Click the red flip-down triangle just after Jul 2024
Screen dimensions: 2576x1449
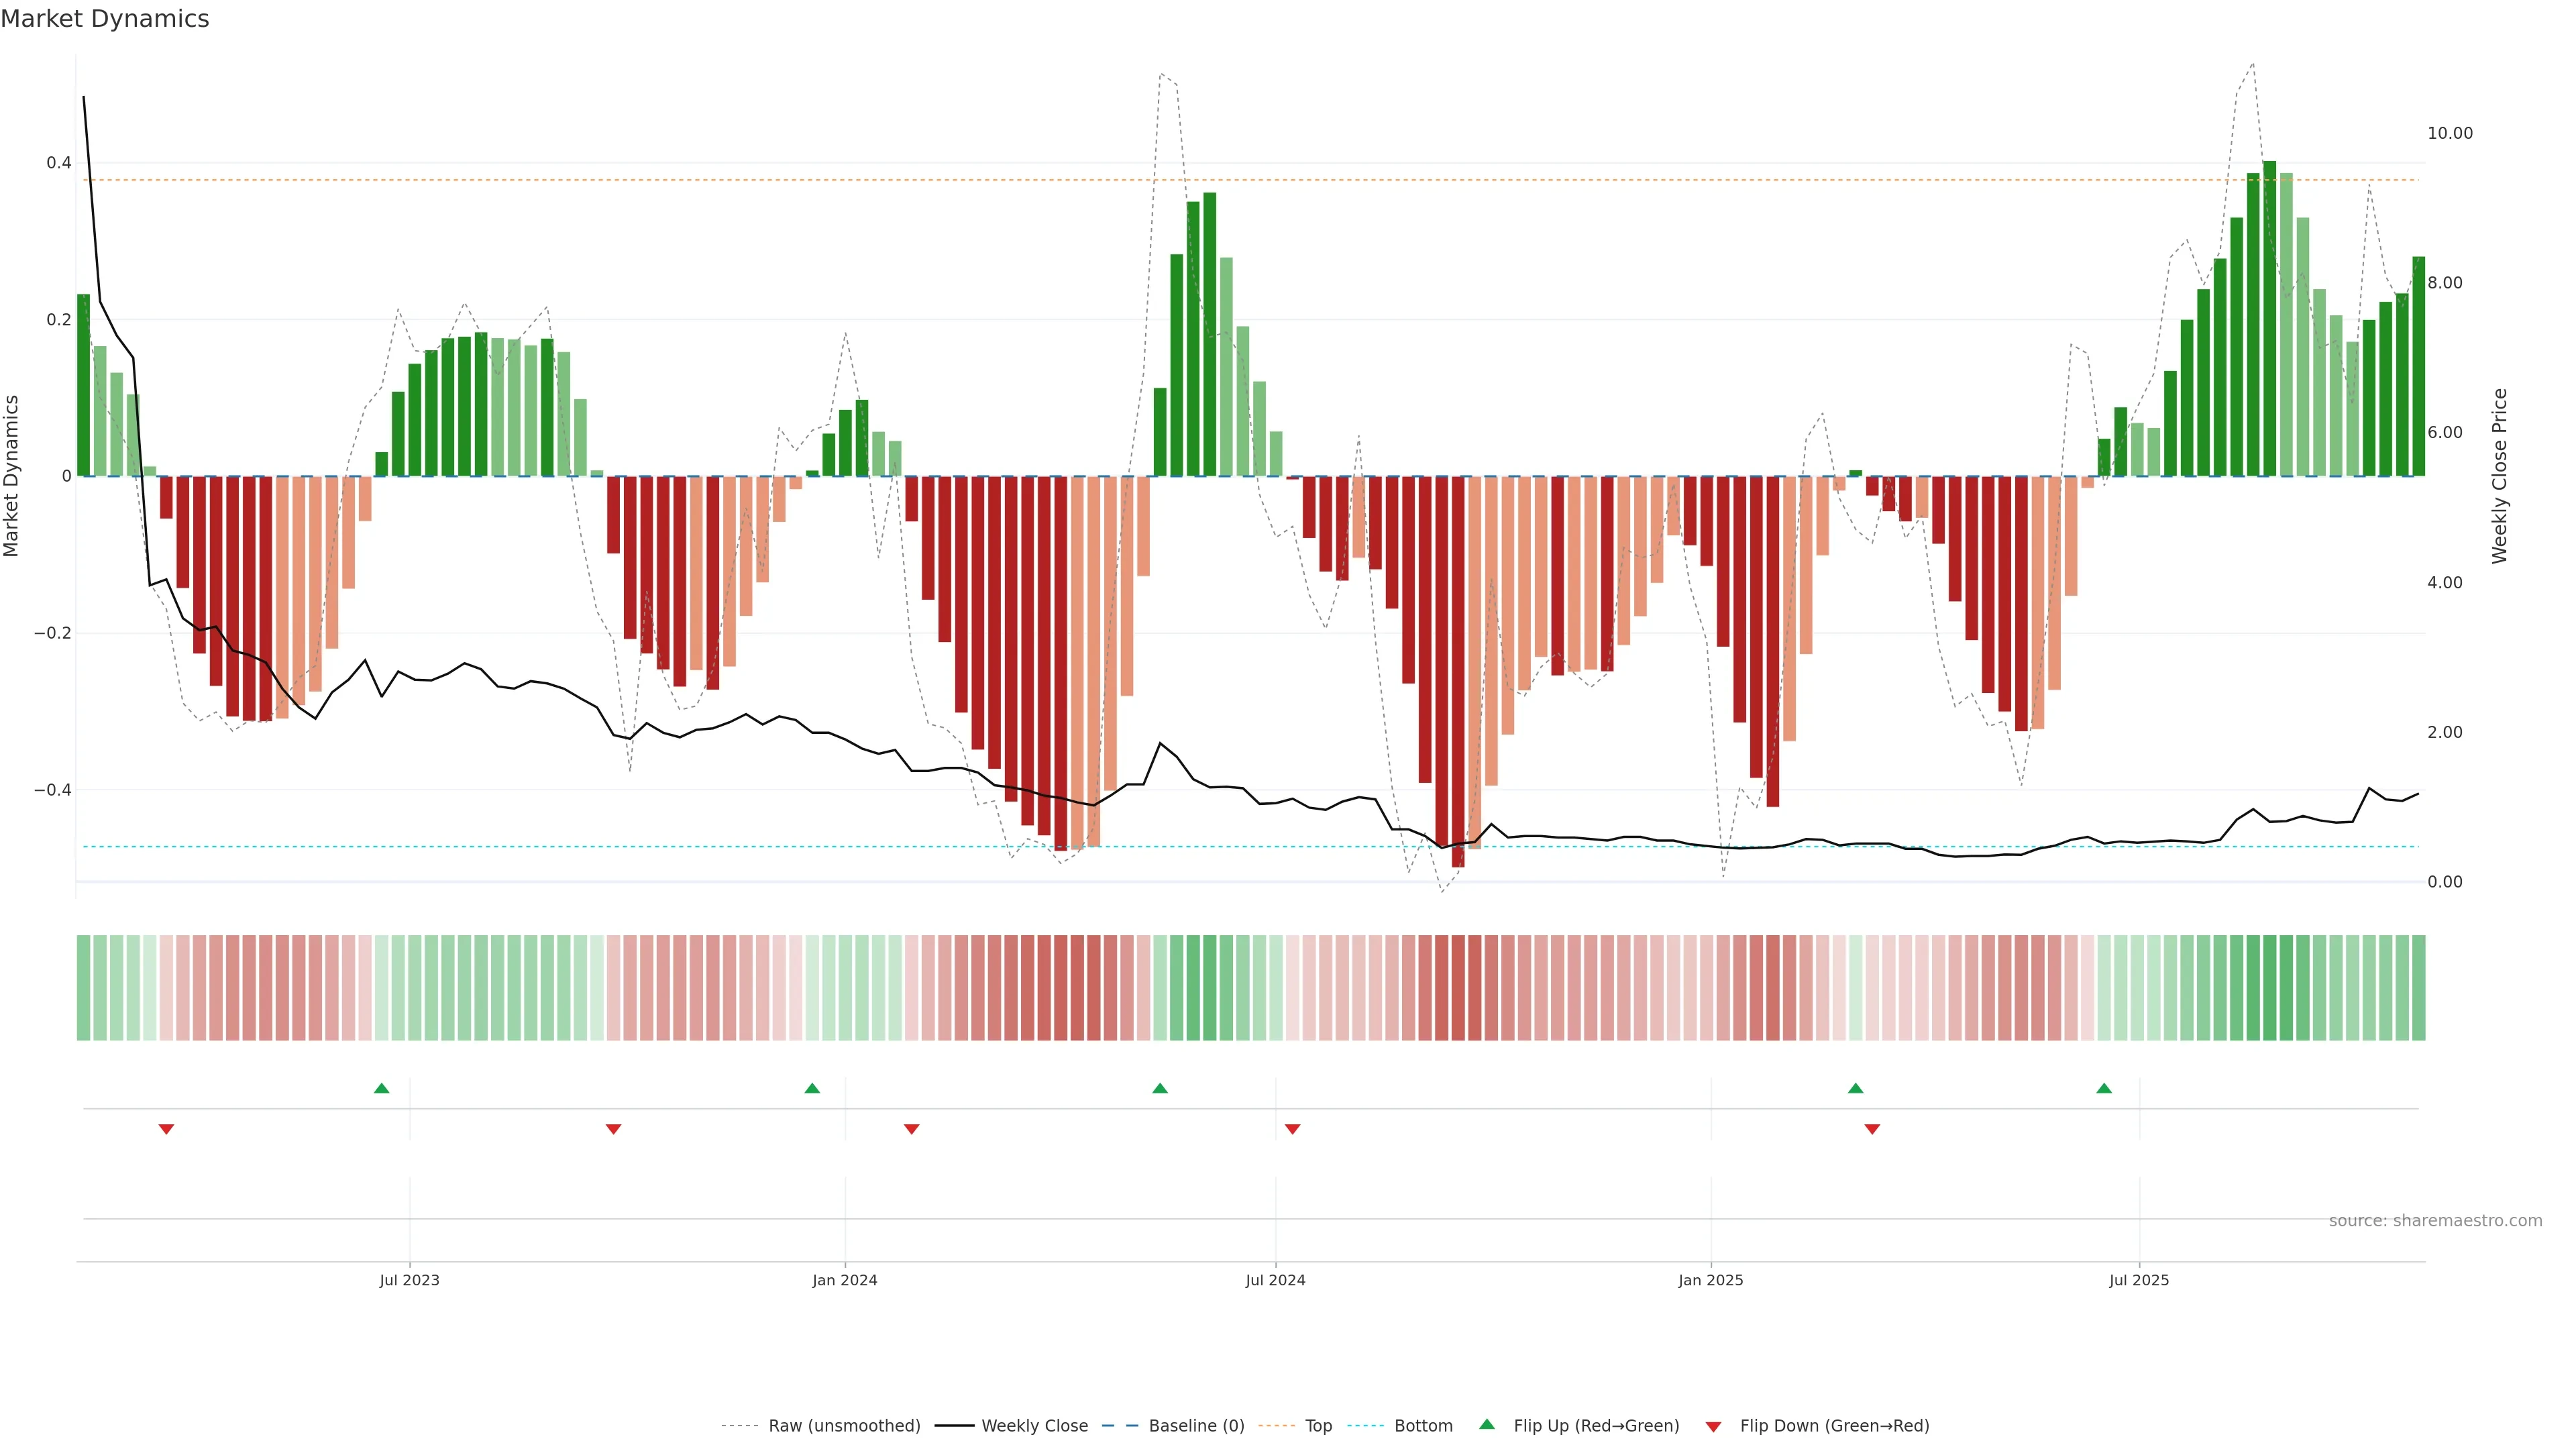1292,1129
